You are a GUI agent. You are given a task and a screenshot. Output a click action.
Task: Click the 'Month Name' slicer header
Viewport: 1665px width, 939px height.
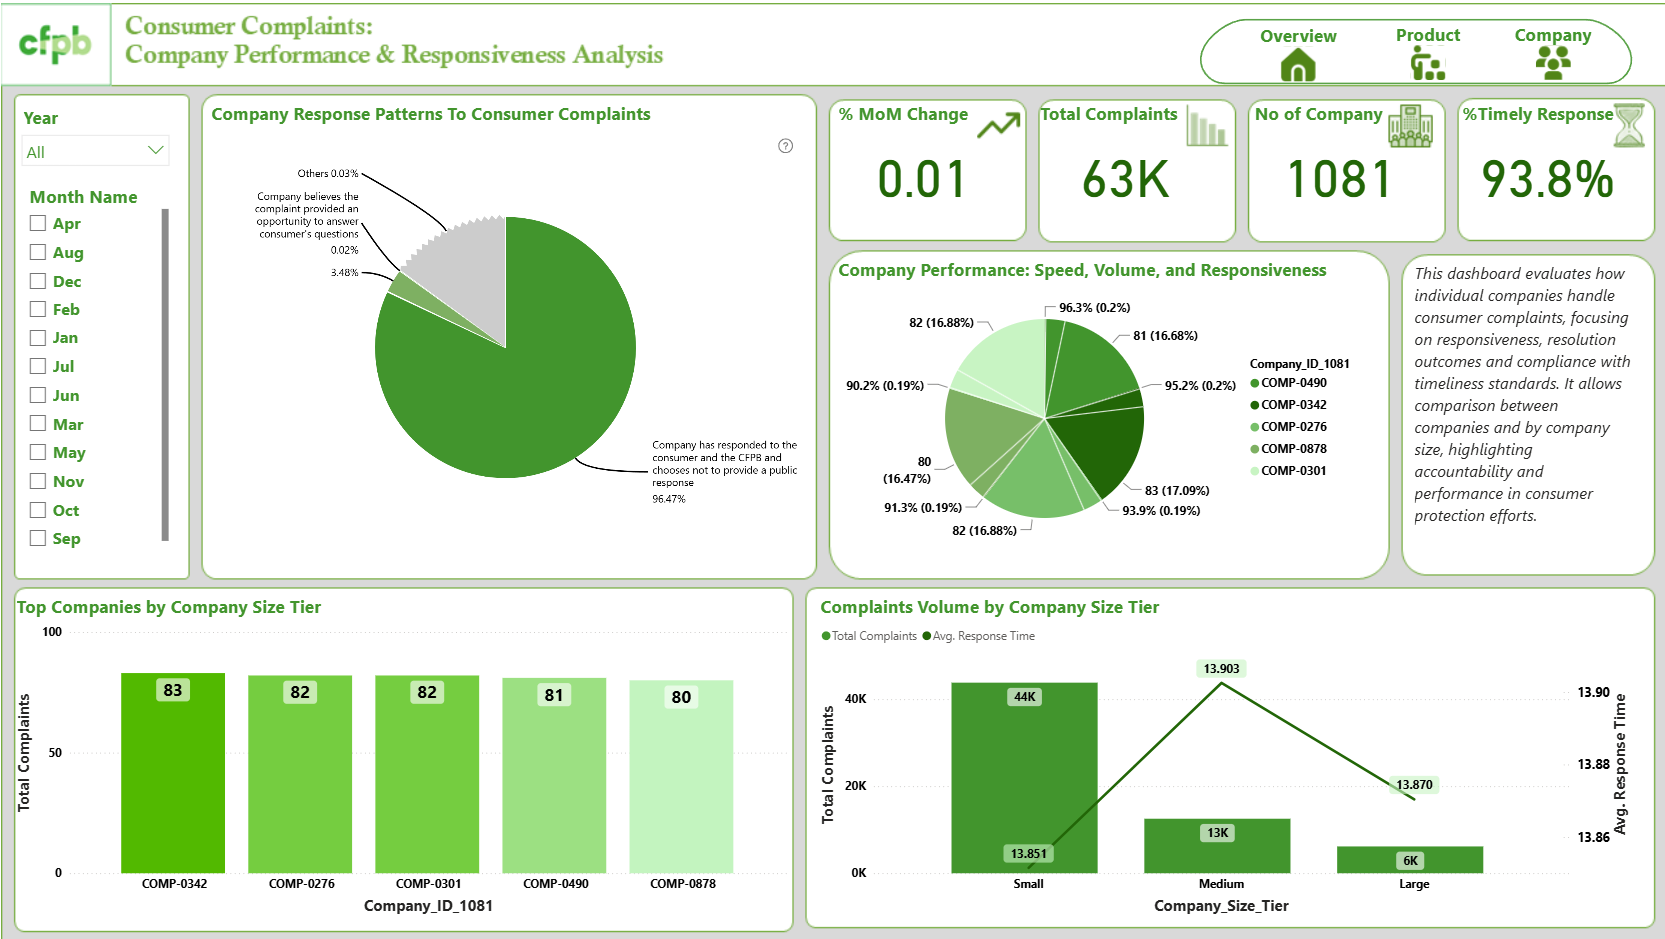pyautogui.click(x=84, y=197)
